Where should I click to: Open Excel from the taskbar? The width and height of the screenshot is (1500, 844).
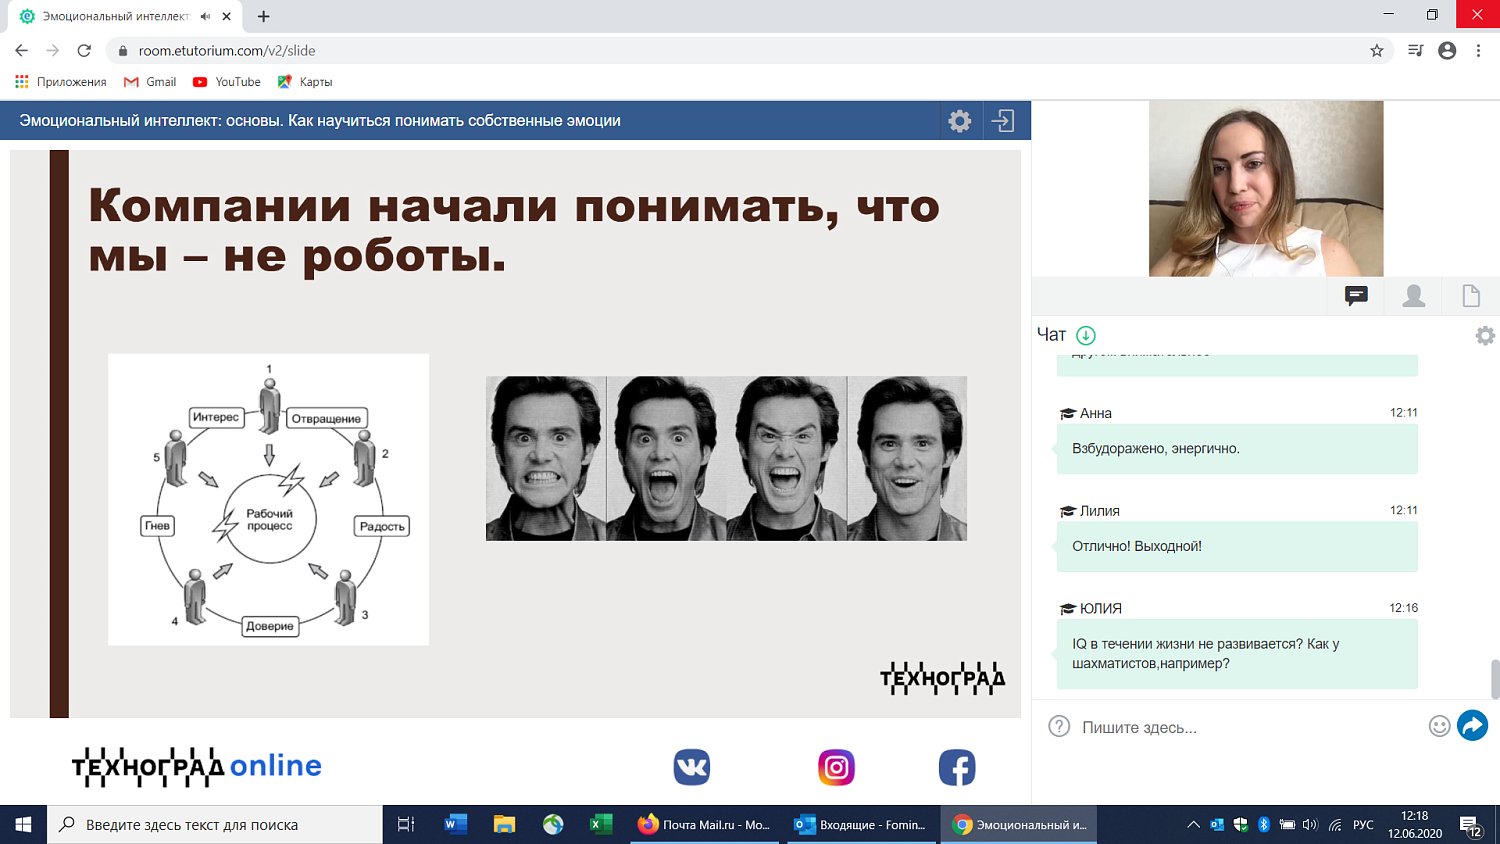(x=601, y=824)
